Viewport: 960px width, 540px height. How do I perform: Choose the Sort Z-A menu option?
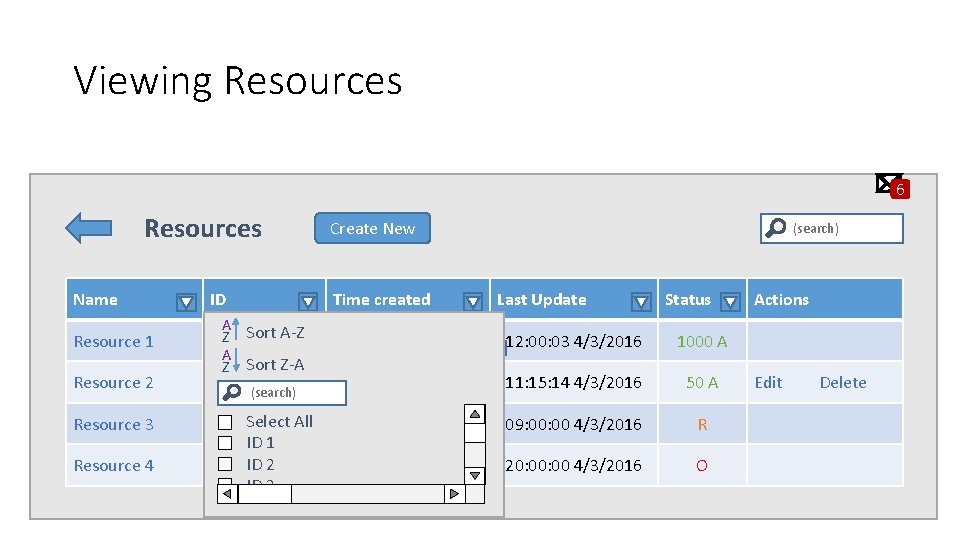pyautogui.click(x=275, y=364)
